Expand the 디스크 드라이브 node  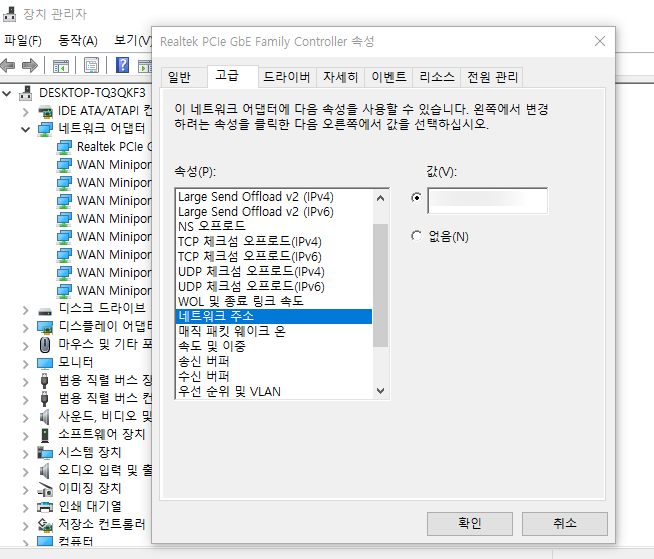point(26,310)
